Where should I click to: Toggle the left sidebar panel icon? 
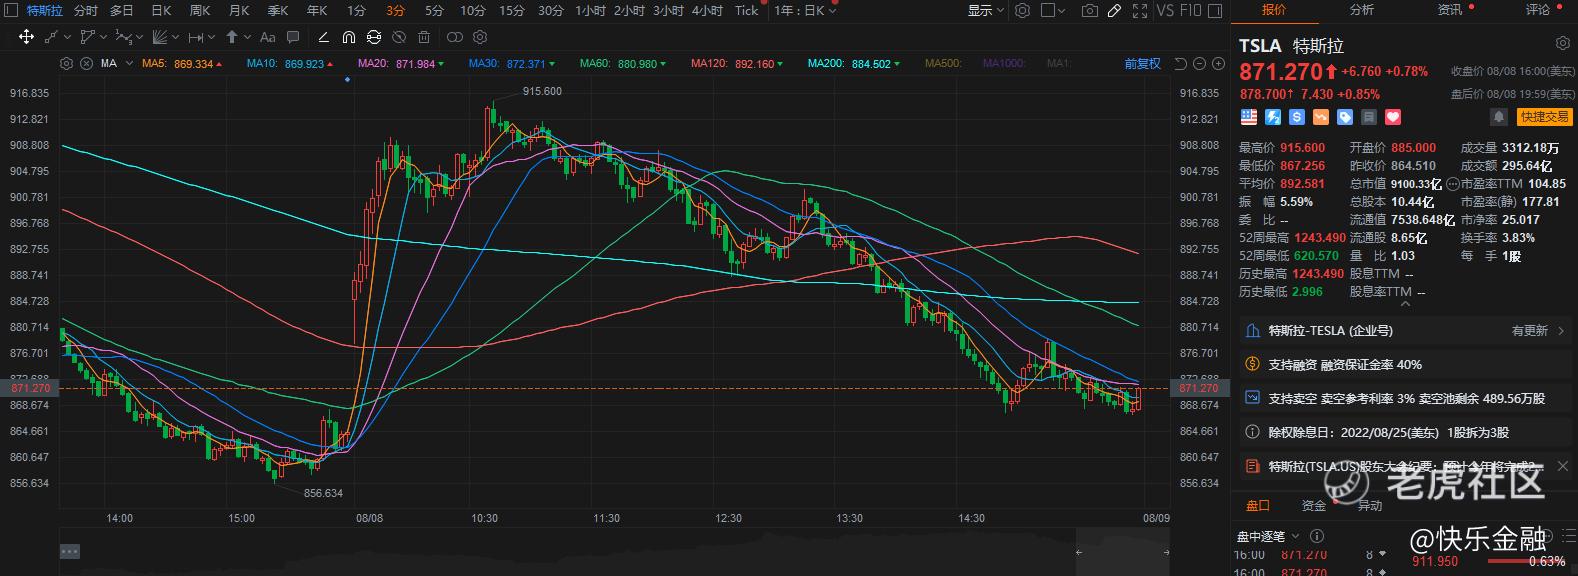(x=9, y=10)
